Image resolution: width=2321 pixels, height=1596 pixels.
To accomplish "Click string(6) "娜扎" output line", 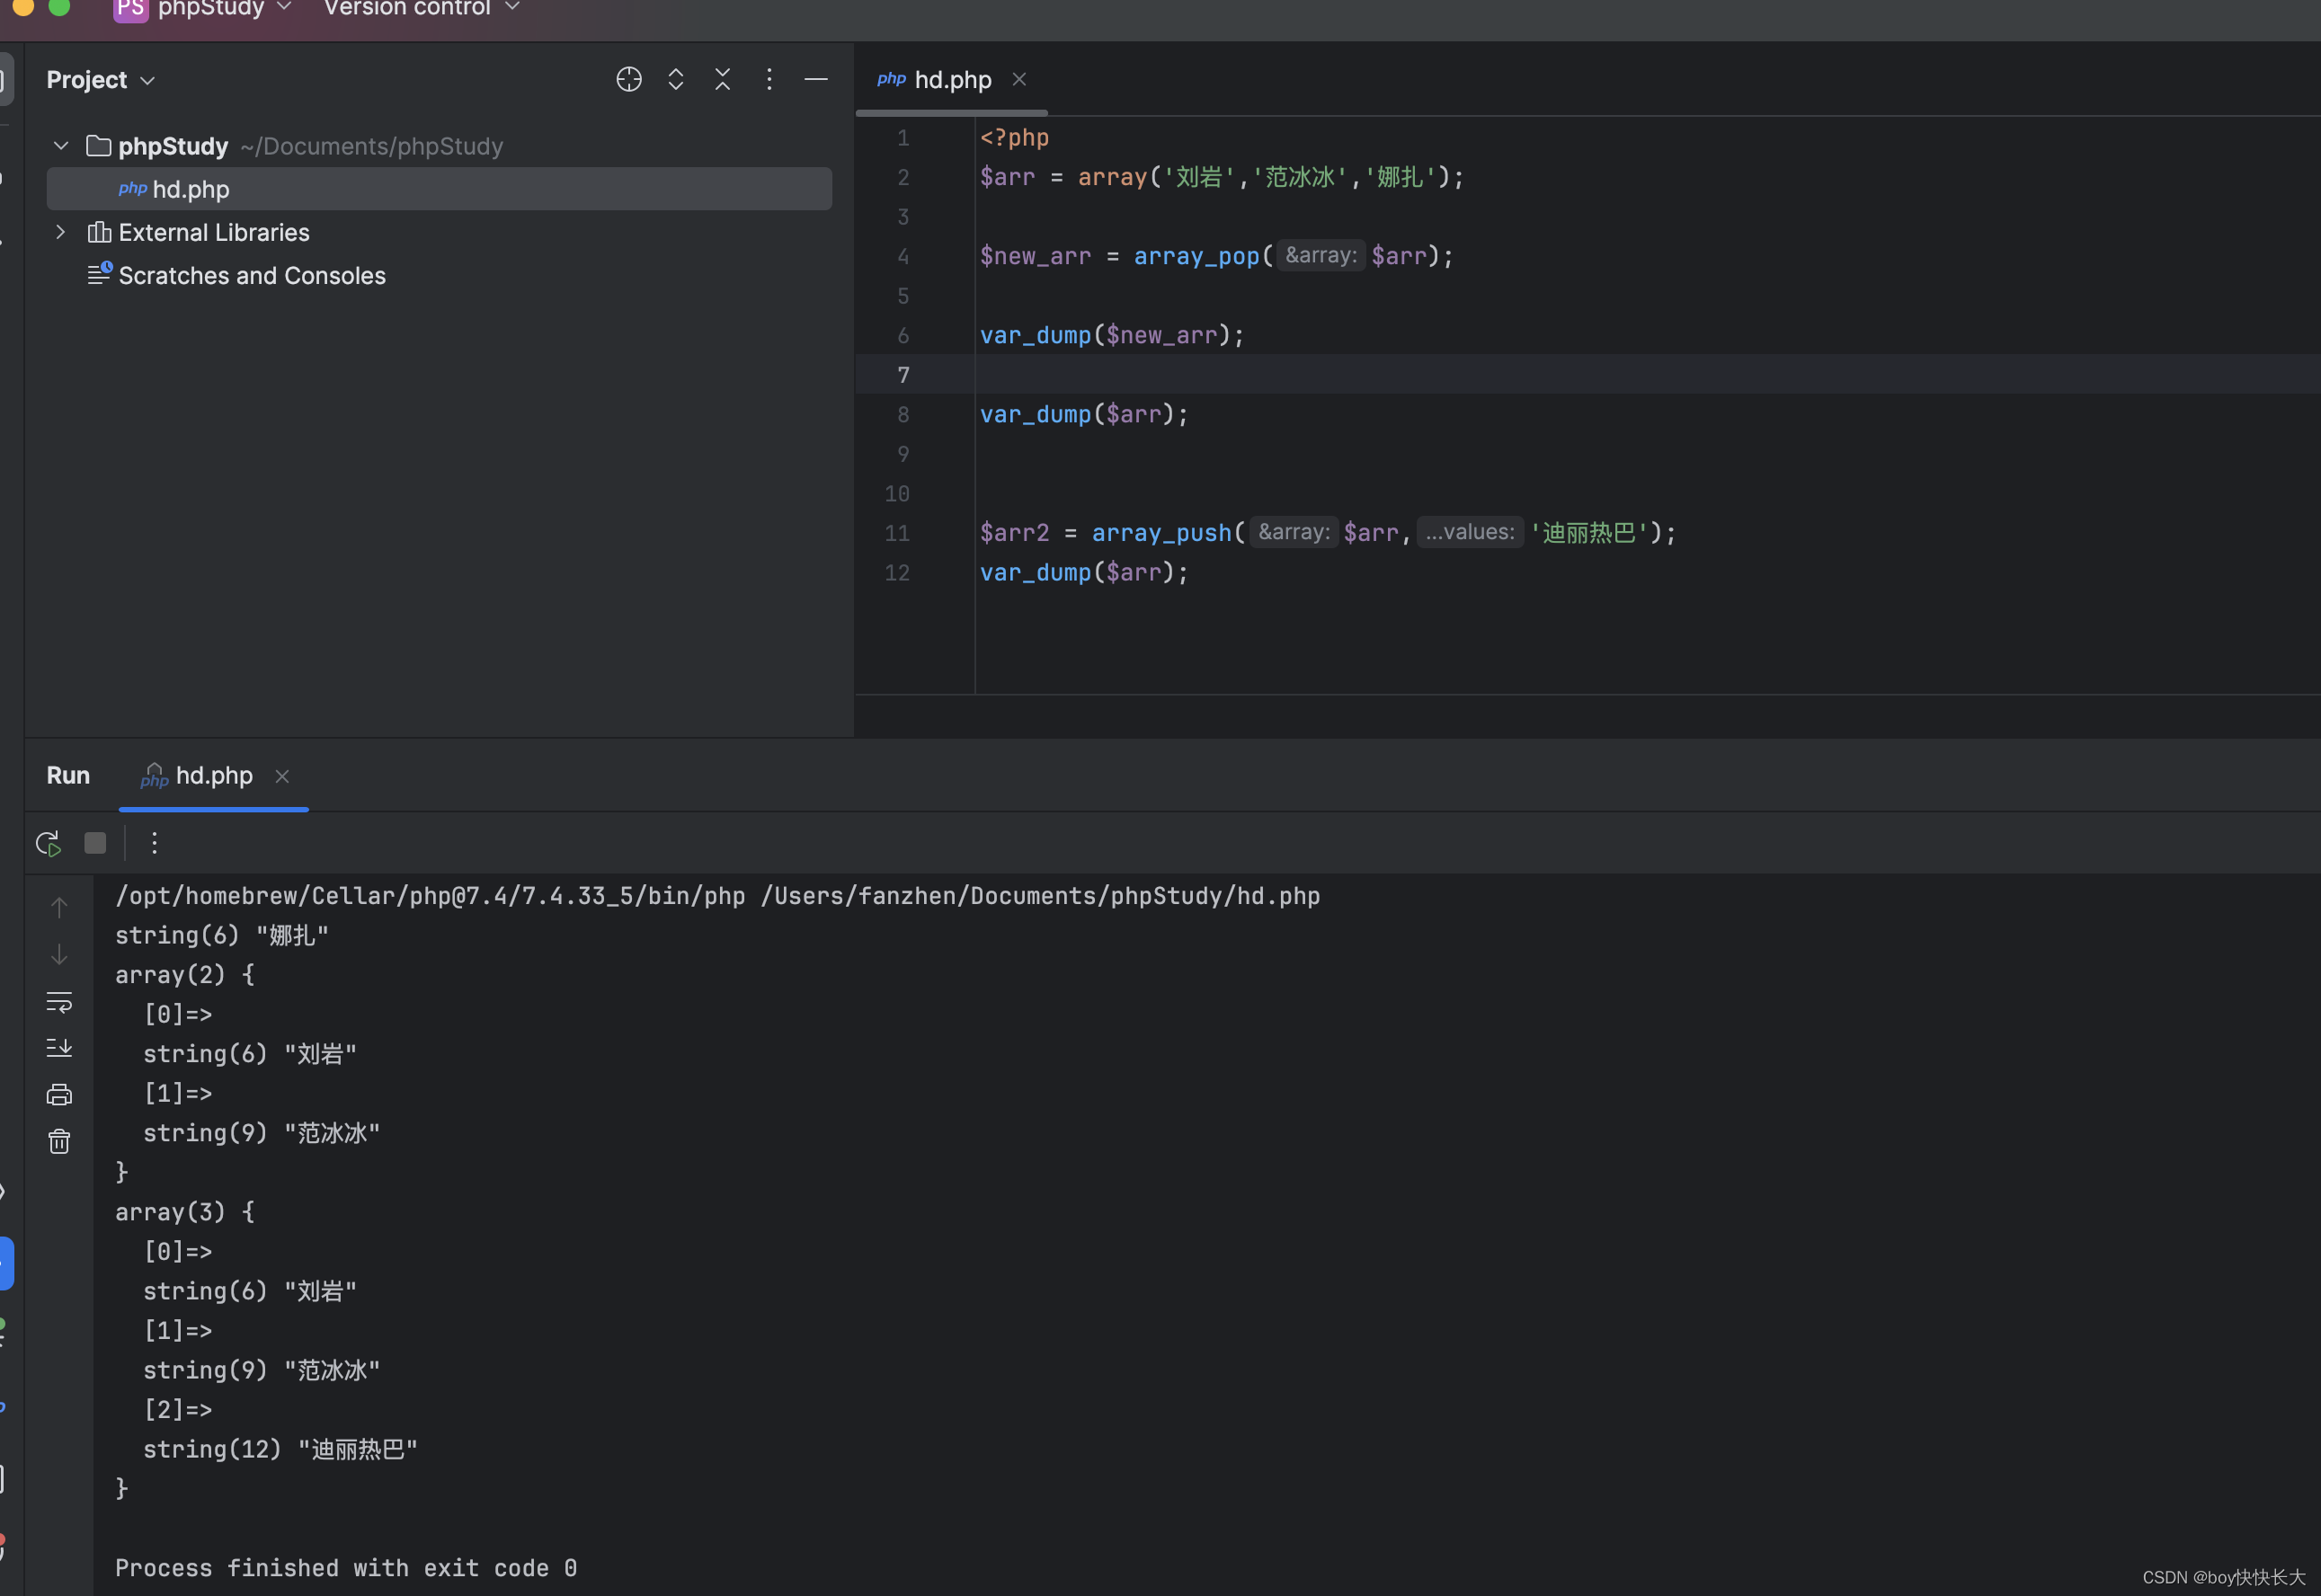I will point(222,936).
